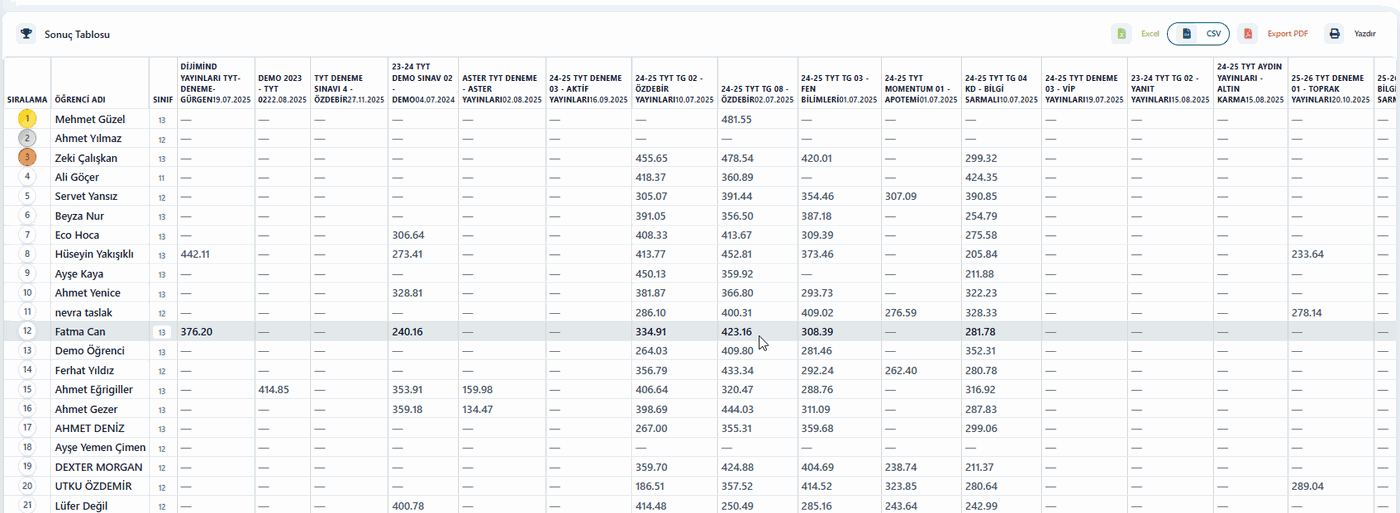Click class badge 11 for Ali Göçer
The image size is (1400, 513).
click(x=162, y=177)
